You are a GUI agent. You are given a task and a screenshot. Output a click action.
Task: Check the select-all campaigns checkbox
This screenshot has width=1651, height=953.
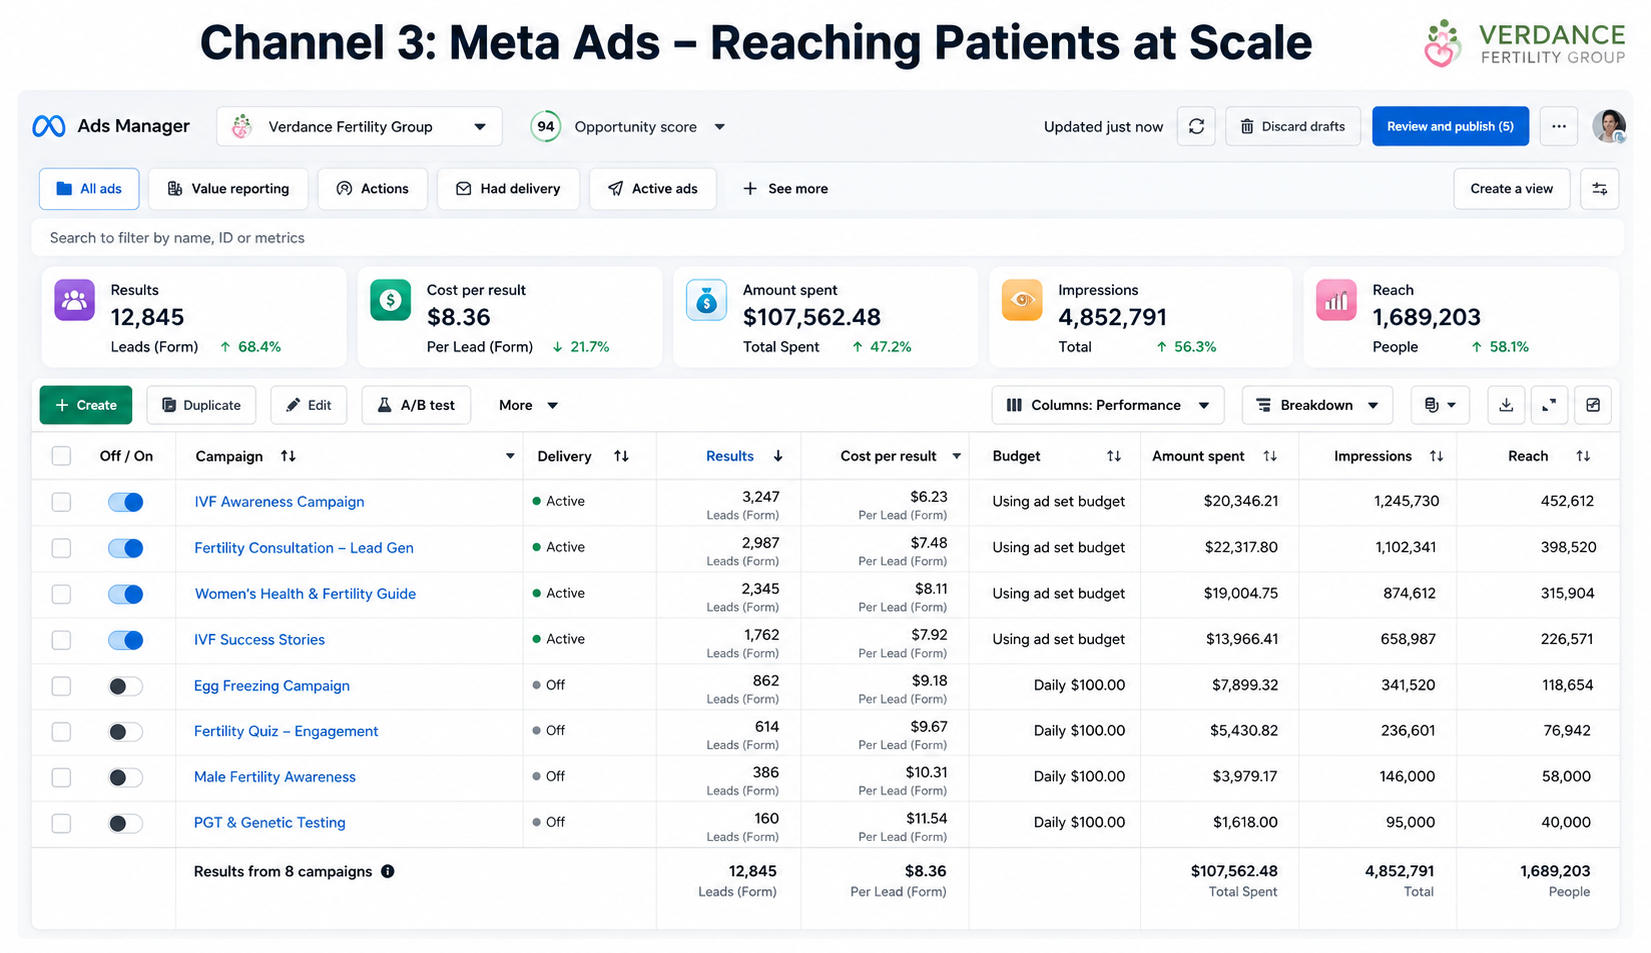coord(61,456)
